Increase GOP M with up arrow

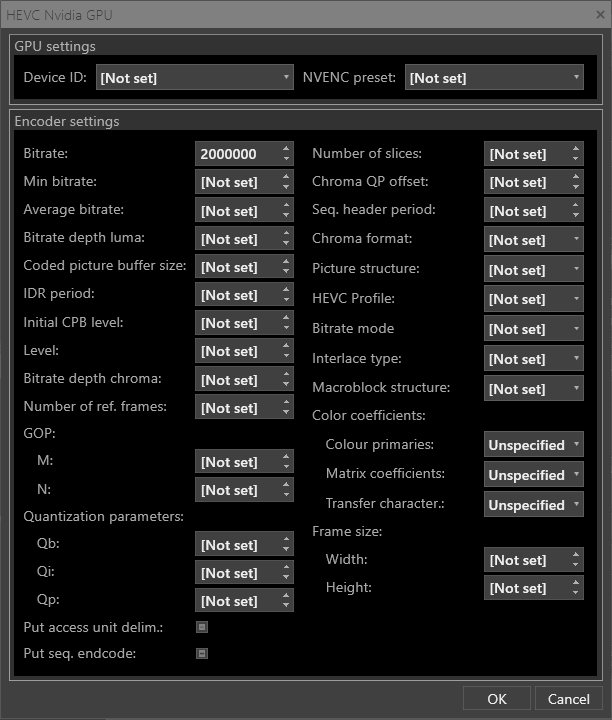286,456
